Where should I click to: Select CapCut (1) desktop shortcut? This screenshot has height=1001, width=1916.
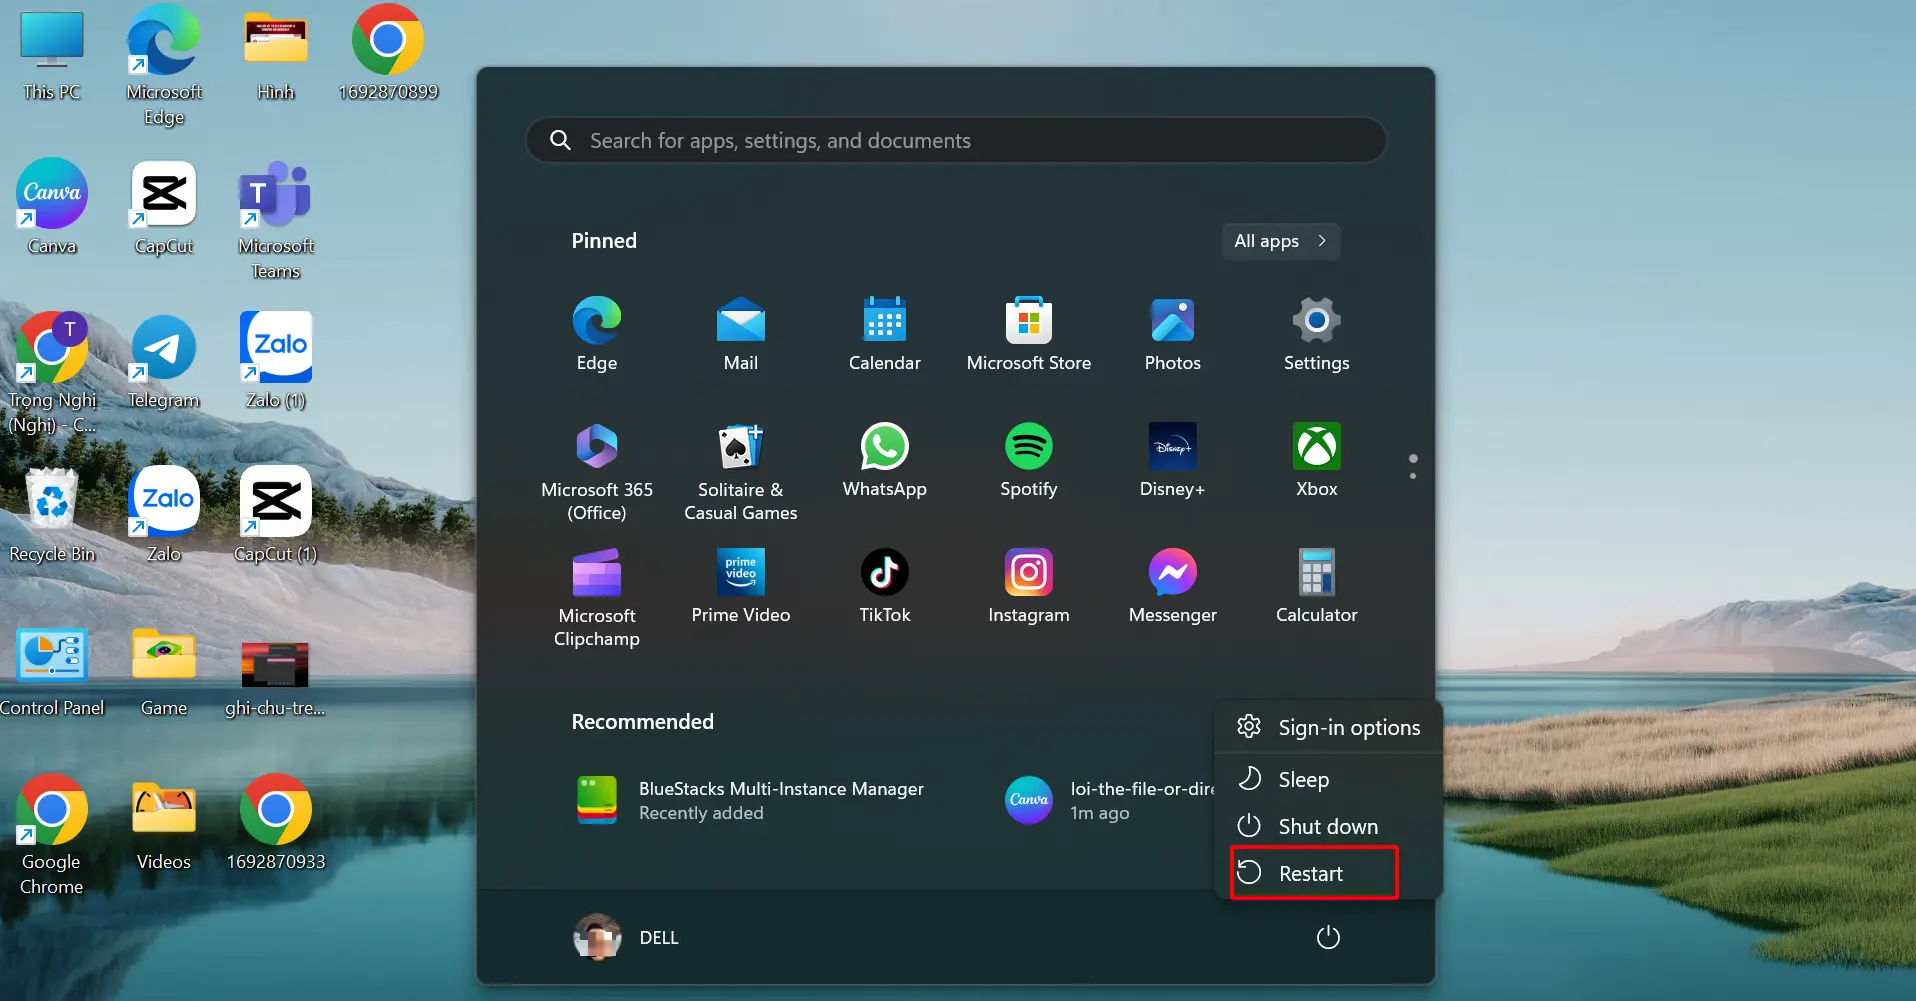tap(276, 514)
